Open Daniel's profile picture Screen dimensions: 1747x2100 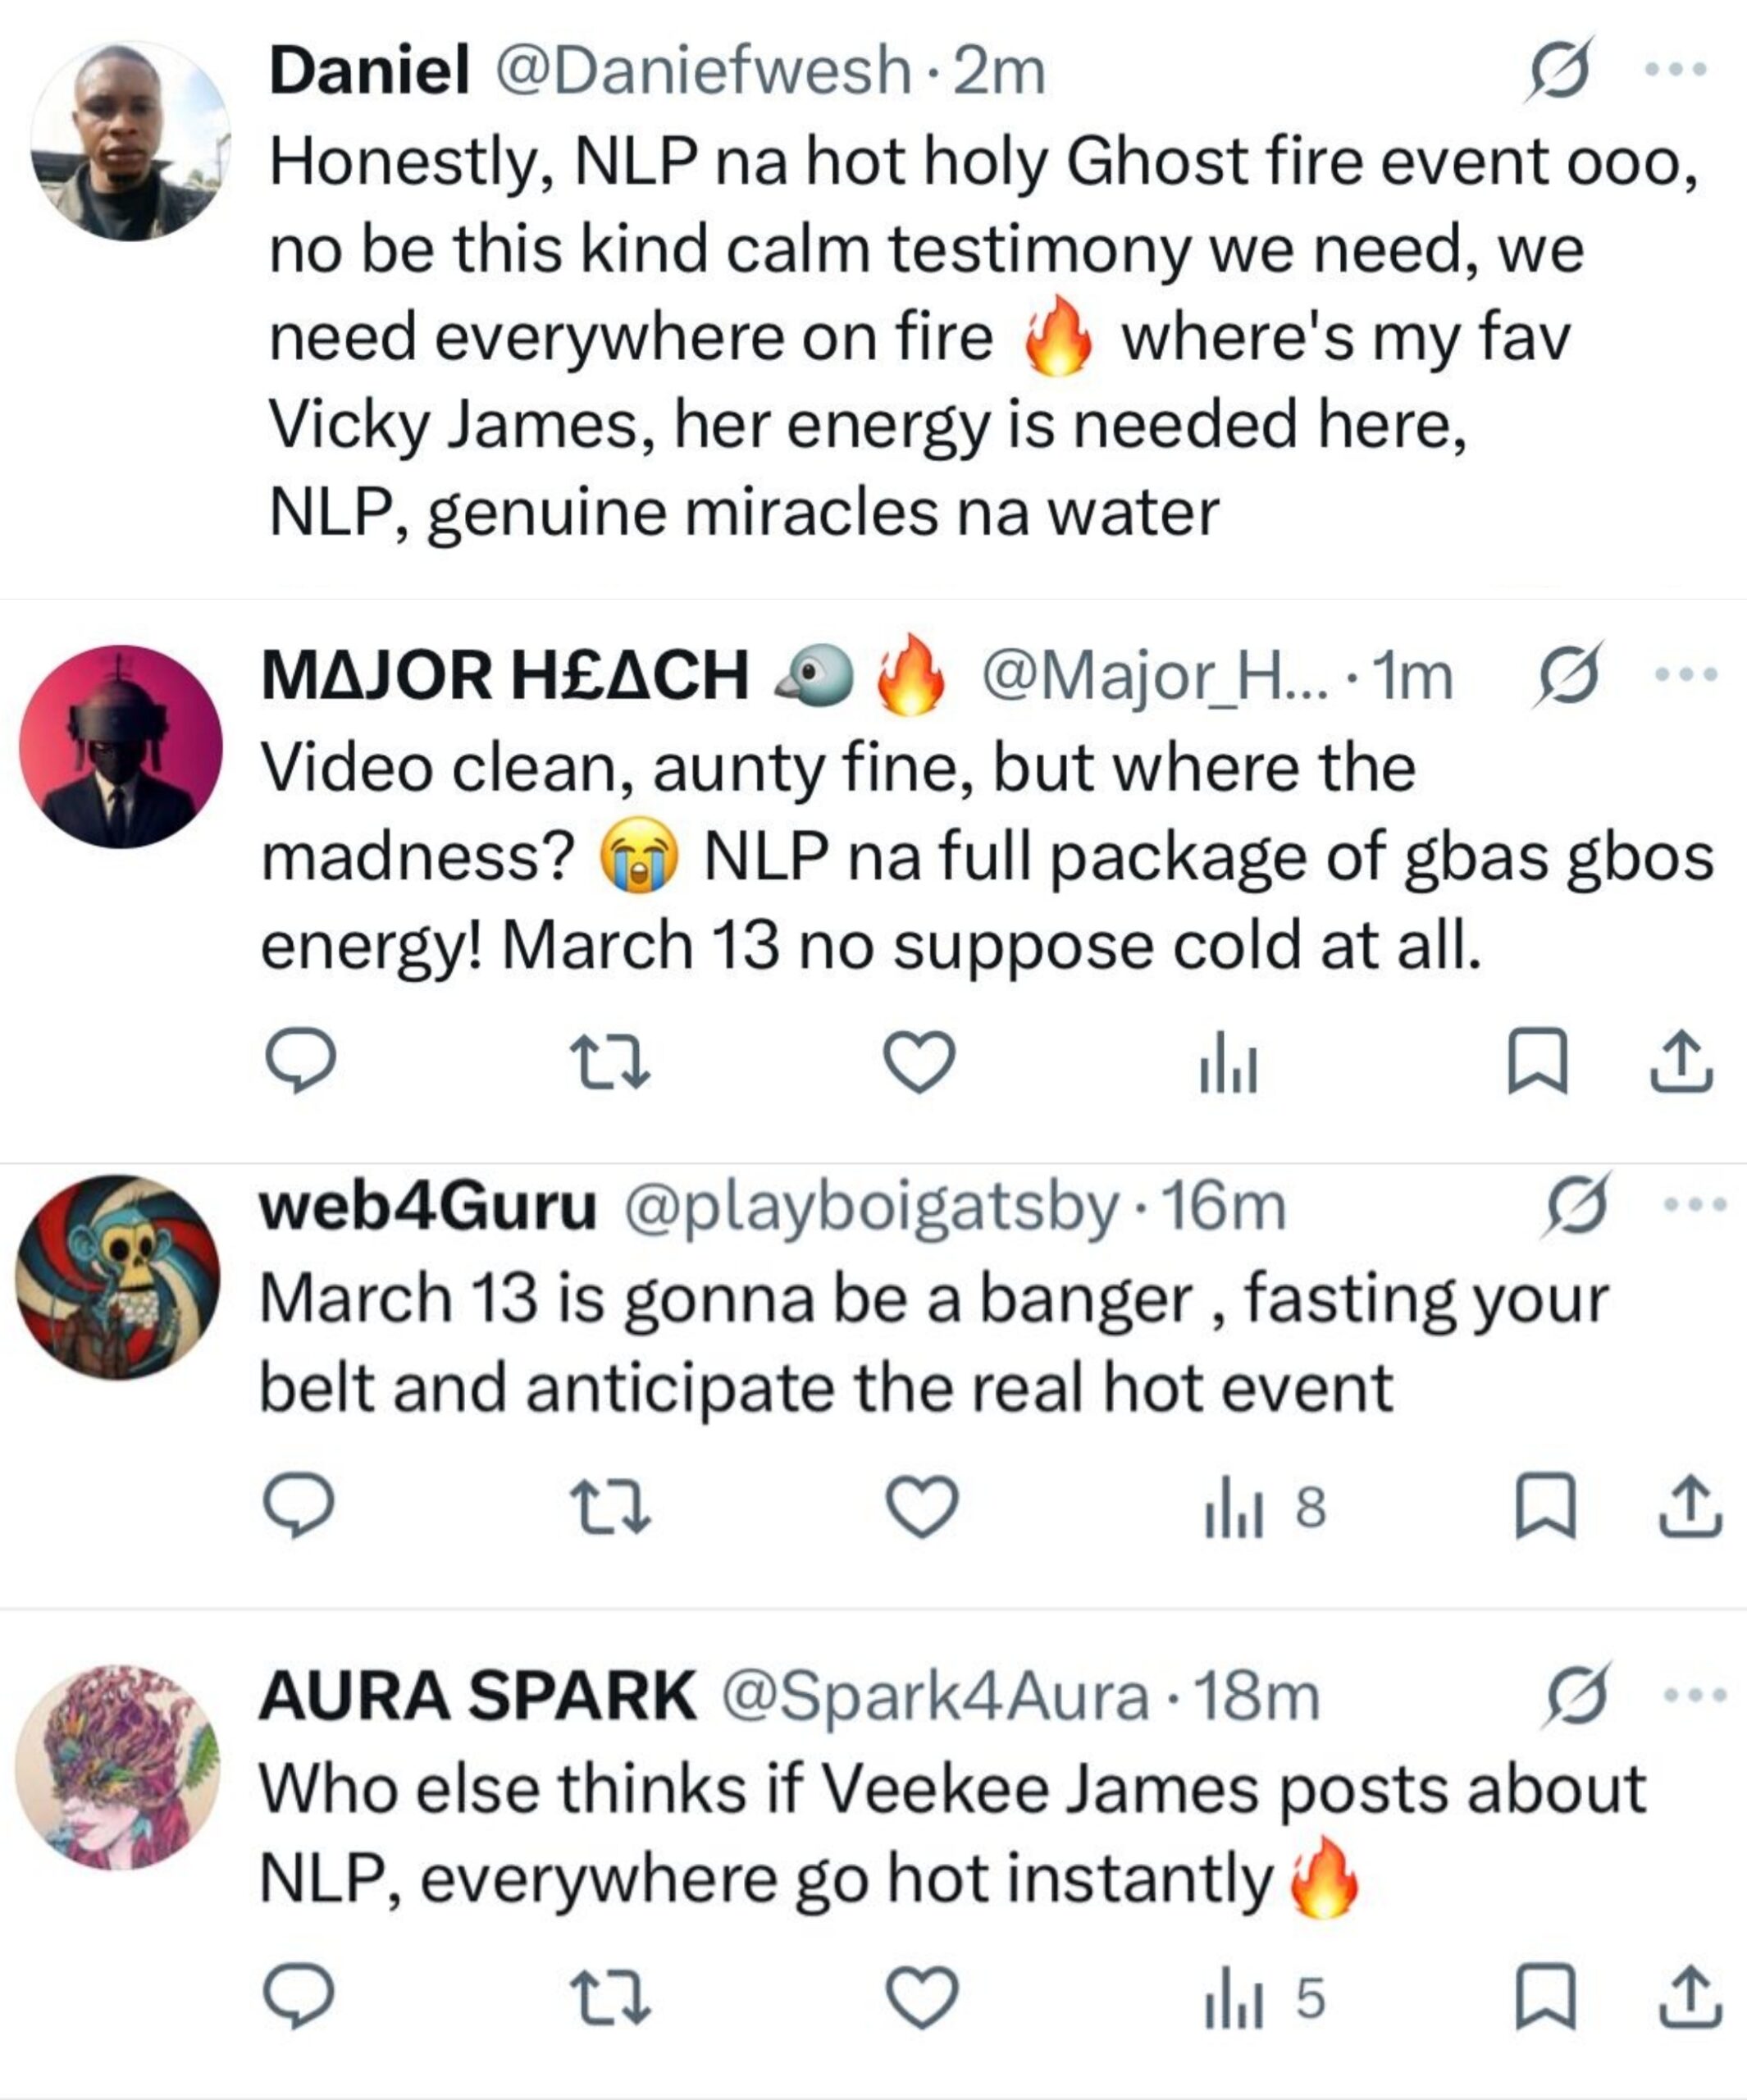(130, 142)
